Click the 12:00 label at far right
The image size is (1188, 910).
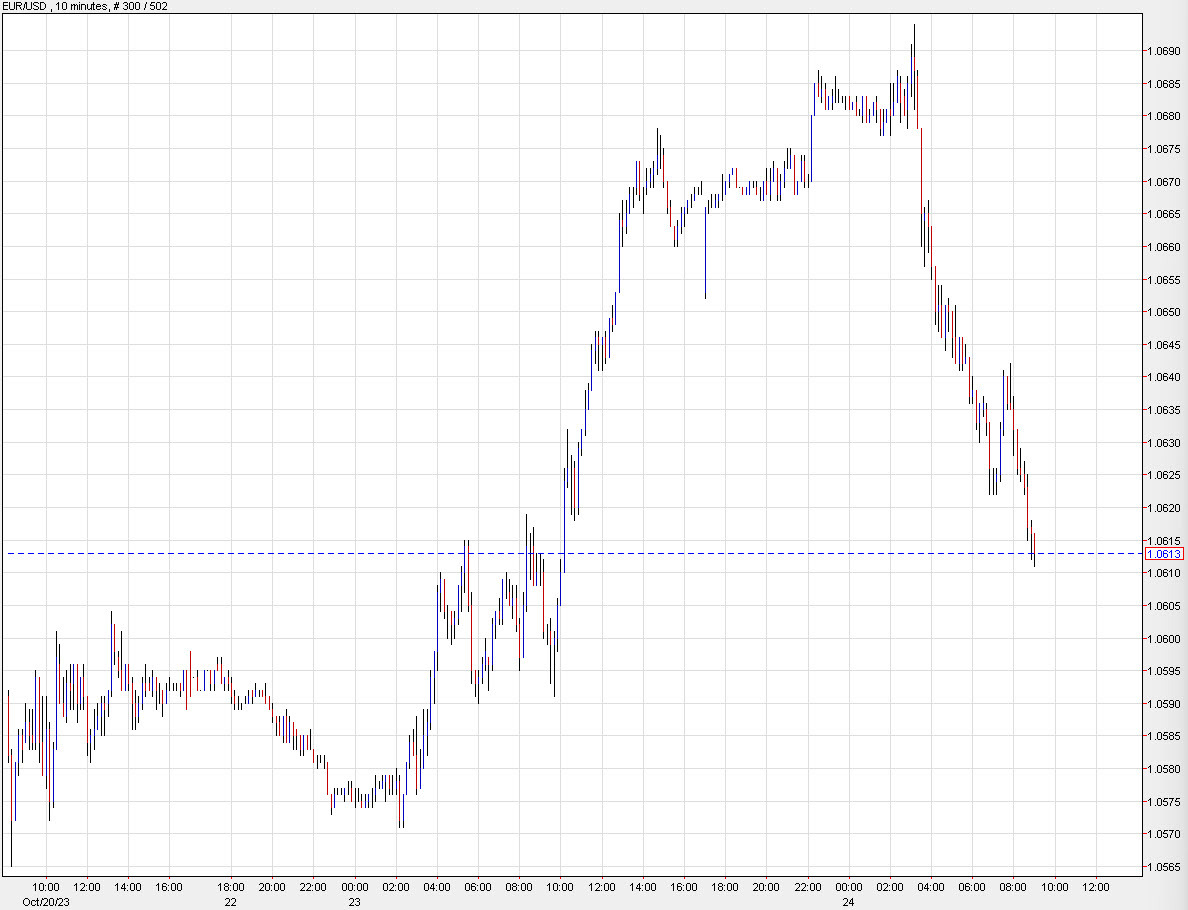point(1097,887)
